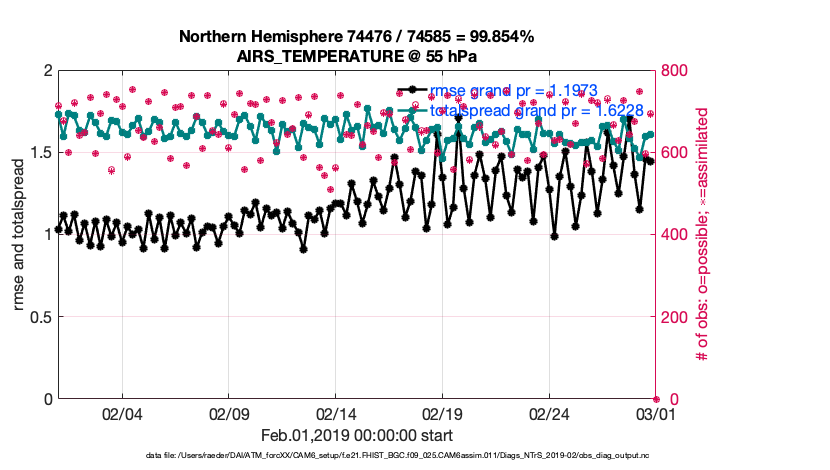Click the 400 tick label on the right axis
The image size is (830, 470).
click(x=675, y=235)
